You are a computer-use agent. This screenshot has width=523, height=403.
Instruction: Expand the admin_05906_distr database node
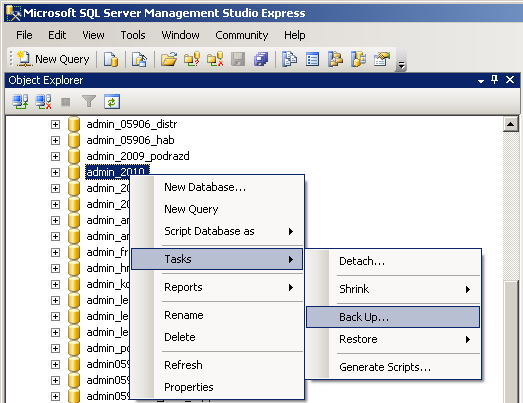(55, 124)
